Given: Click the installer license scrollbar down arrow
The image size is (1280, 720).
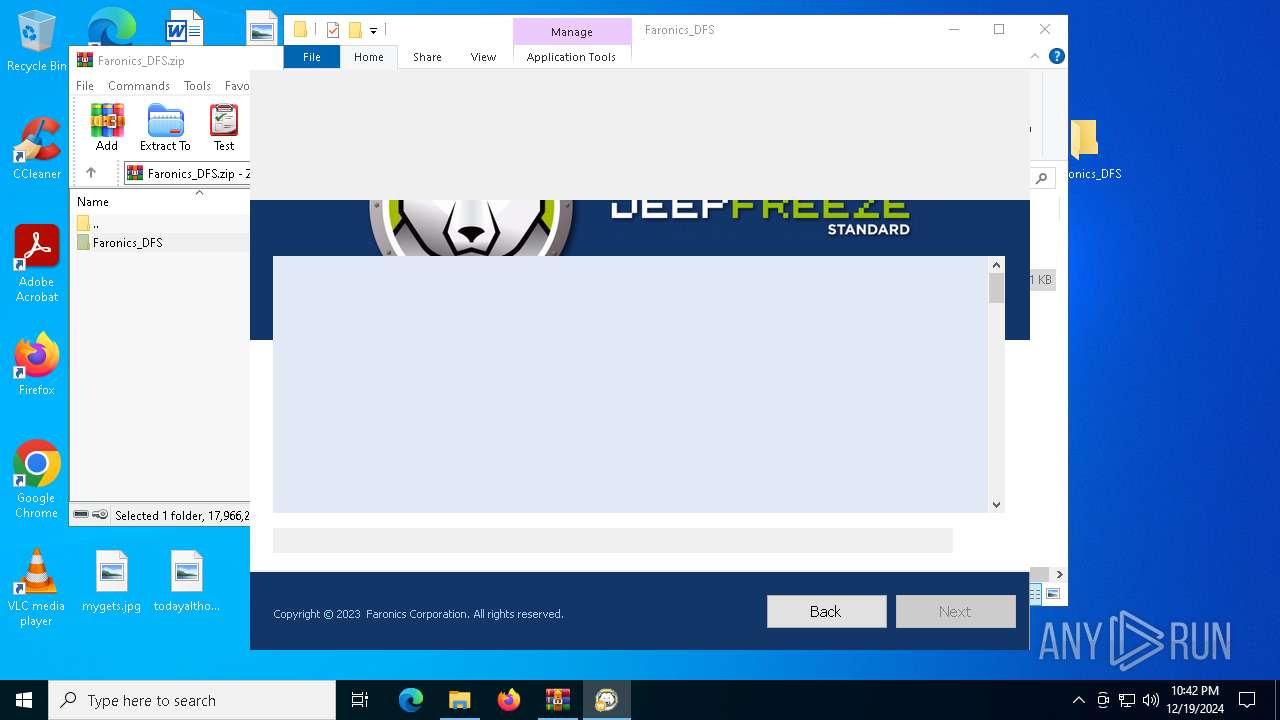Looking at the screenshot, I should (x=996, y=504).
